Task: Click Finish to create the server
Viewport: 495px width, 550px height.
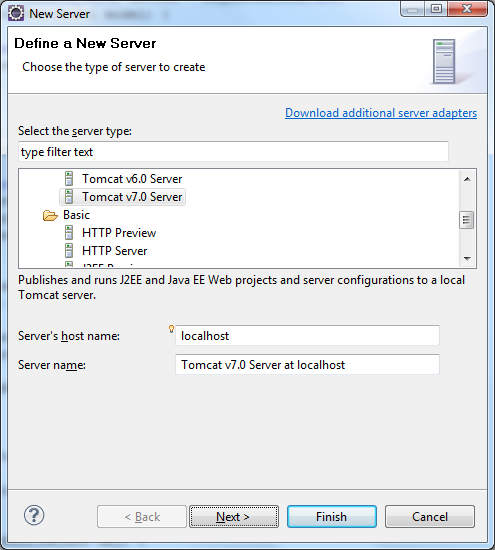Action: 332,517
